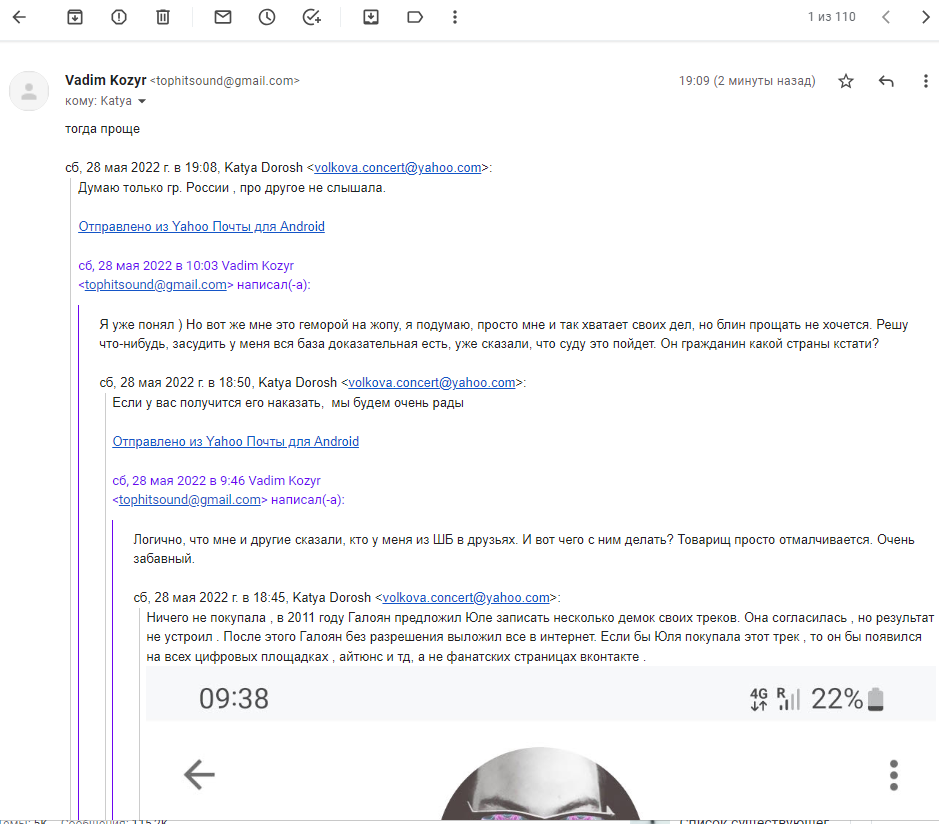
Task: Delete this email with trash icon
Action: [x=163, y=17]
